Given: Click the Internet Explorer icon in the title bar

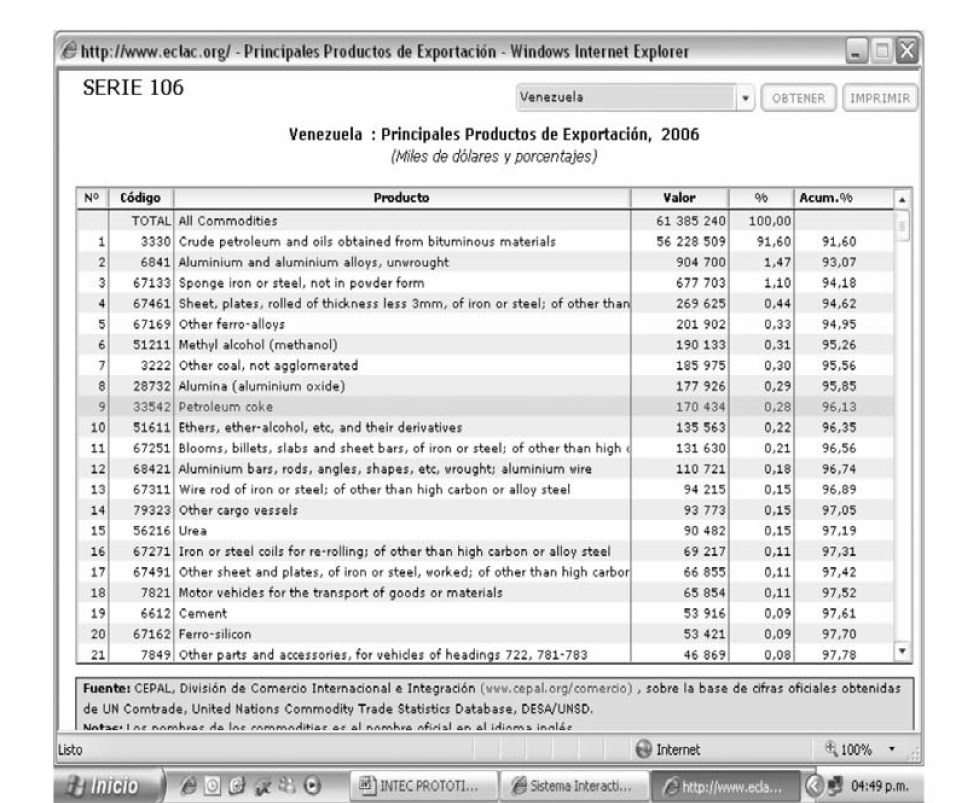Looking at the screenshot, I should [x=69, y=51].
